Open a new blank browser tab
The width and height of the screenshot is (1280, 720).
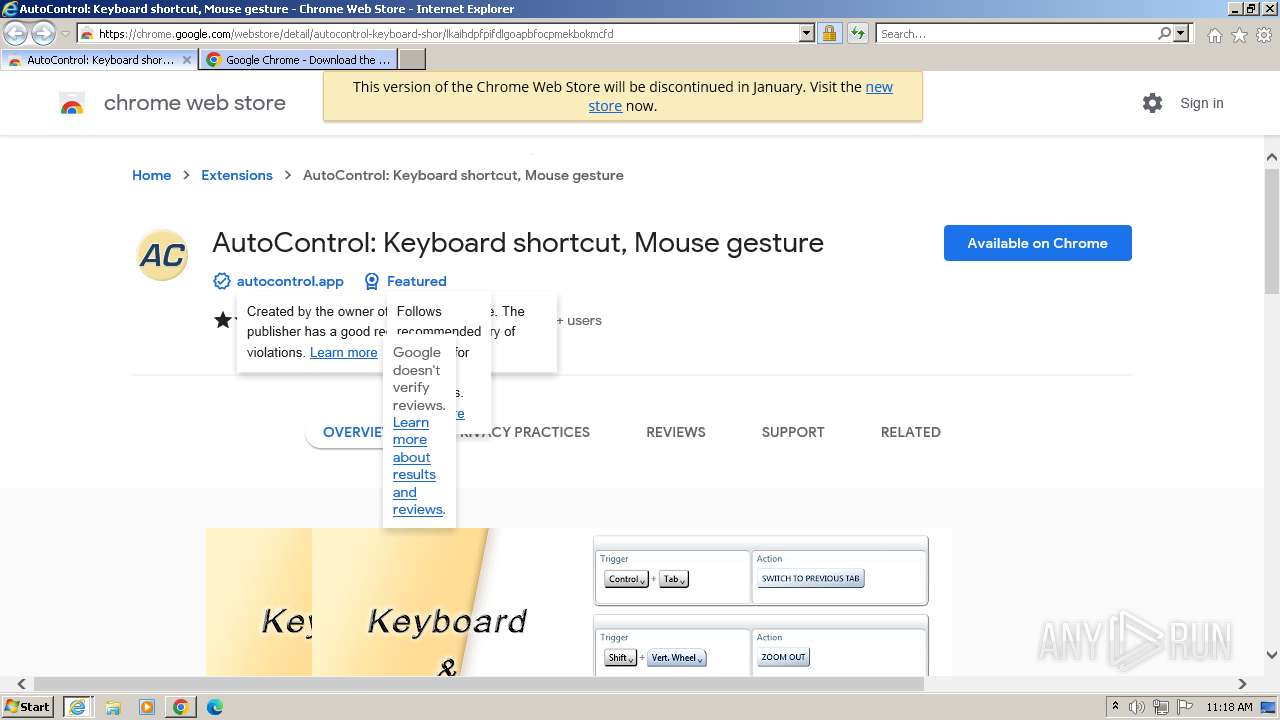pos(412,60)
